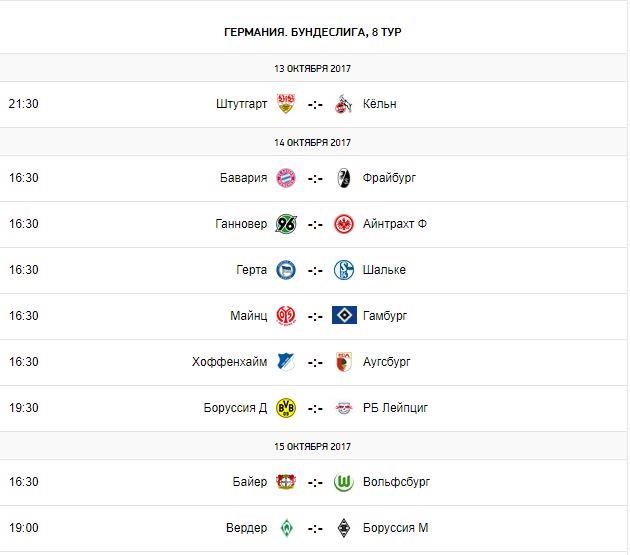Click the Stuttgart club crest icon
Viewport: 630px width, 555px height.
click(286, 104)
